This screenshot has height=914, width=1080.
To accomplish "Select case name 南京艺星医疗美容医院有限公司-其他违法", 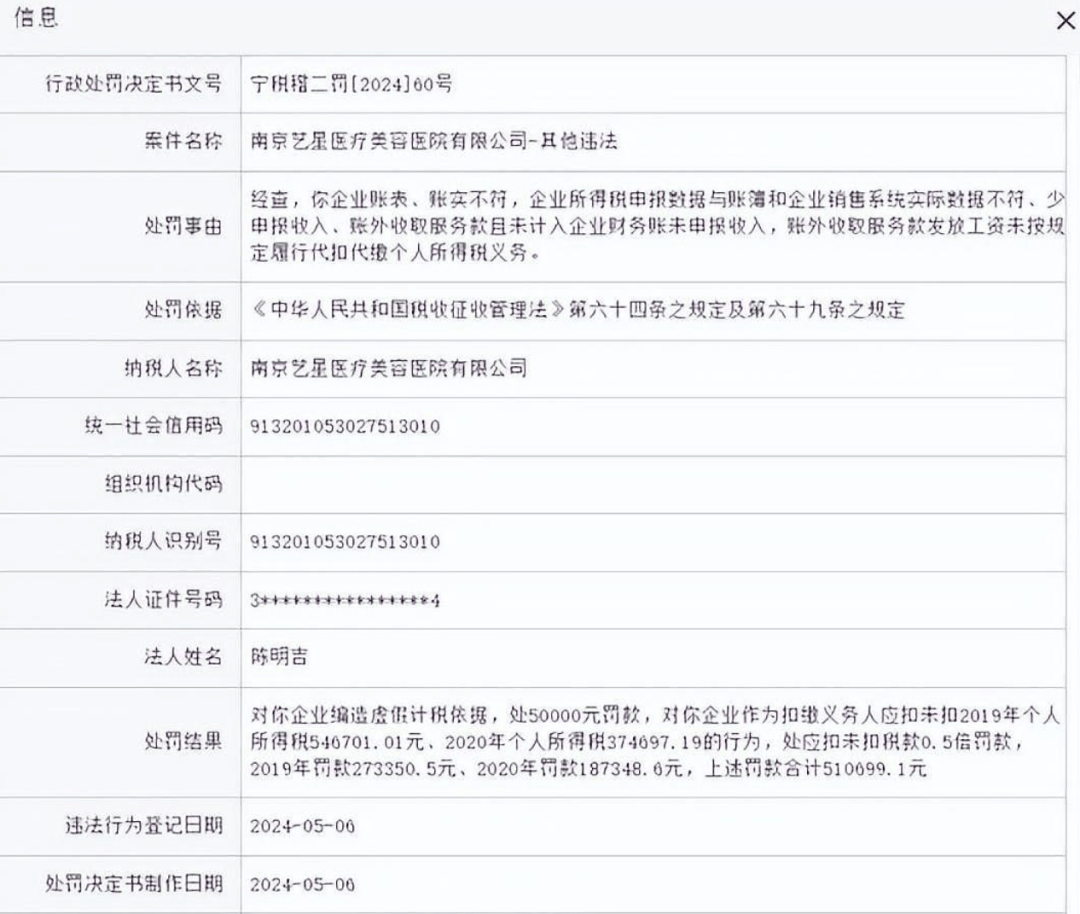I will pyautogui.click(x=434, y=141).
